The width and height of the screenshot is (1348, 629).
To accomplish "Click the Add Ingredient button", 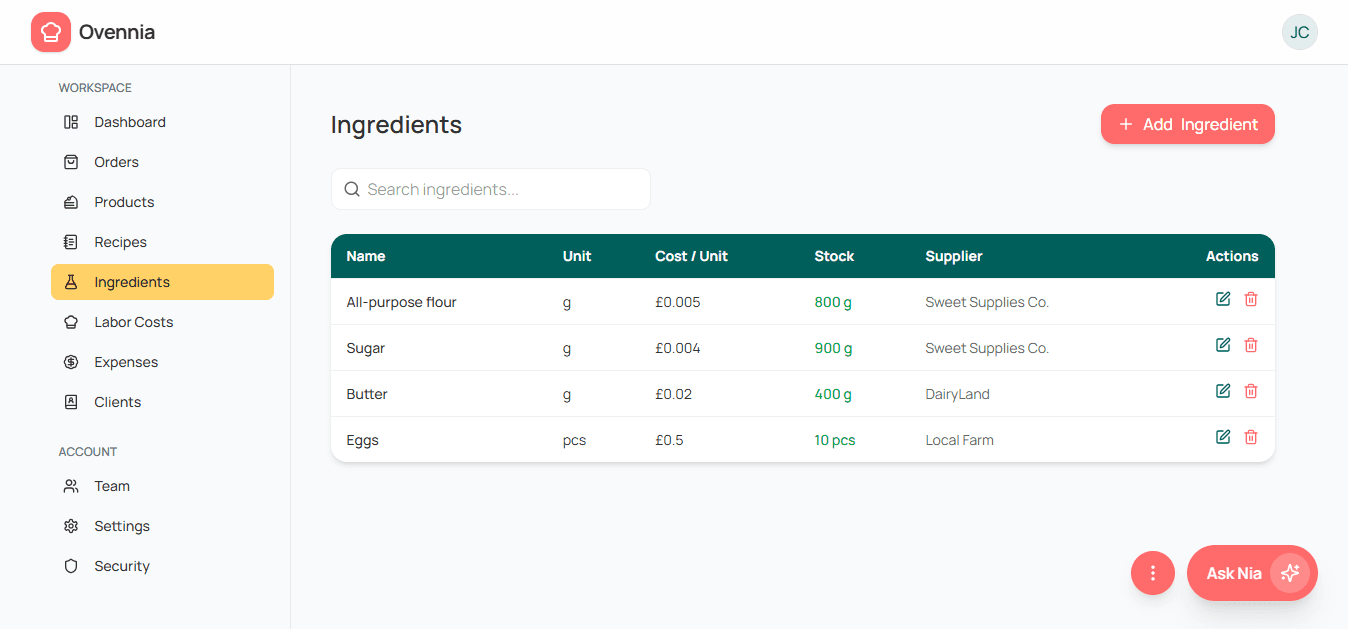I will click(x=1187, y=124).
